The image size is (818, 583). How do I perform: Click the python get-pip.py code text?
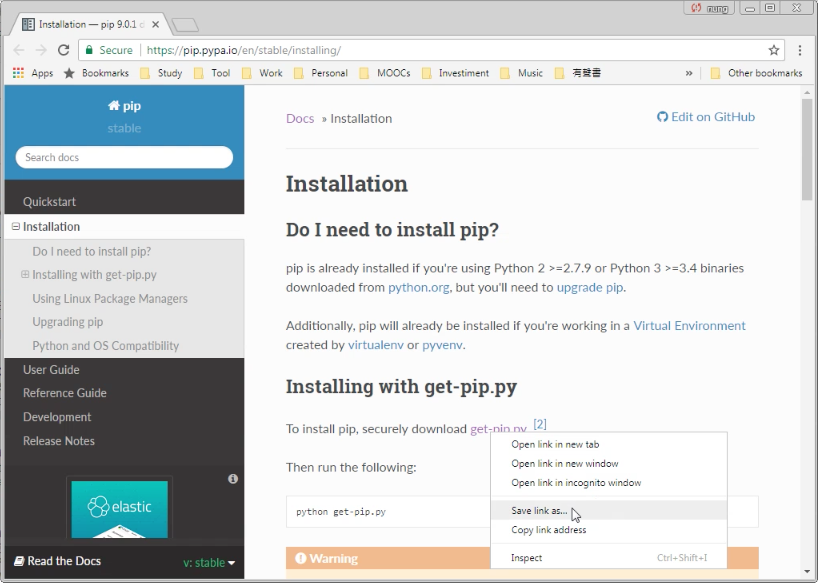[x=341, y=512]
